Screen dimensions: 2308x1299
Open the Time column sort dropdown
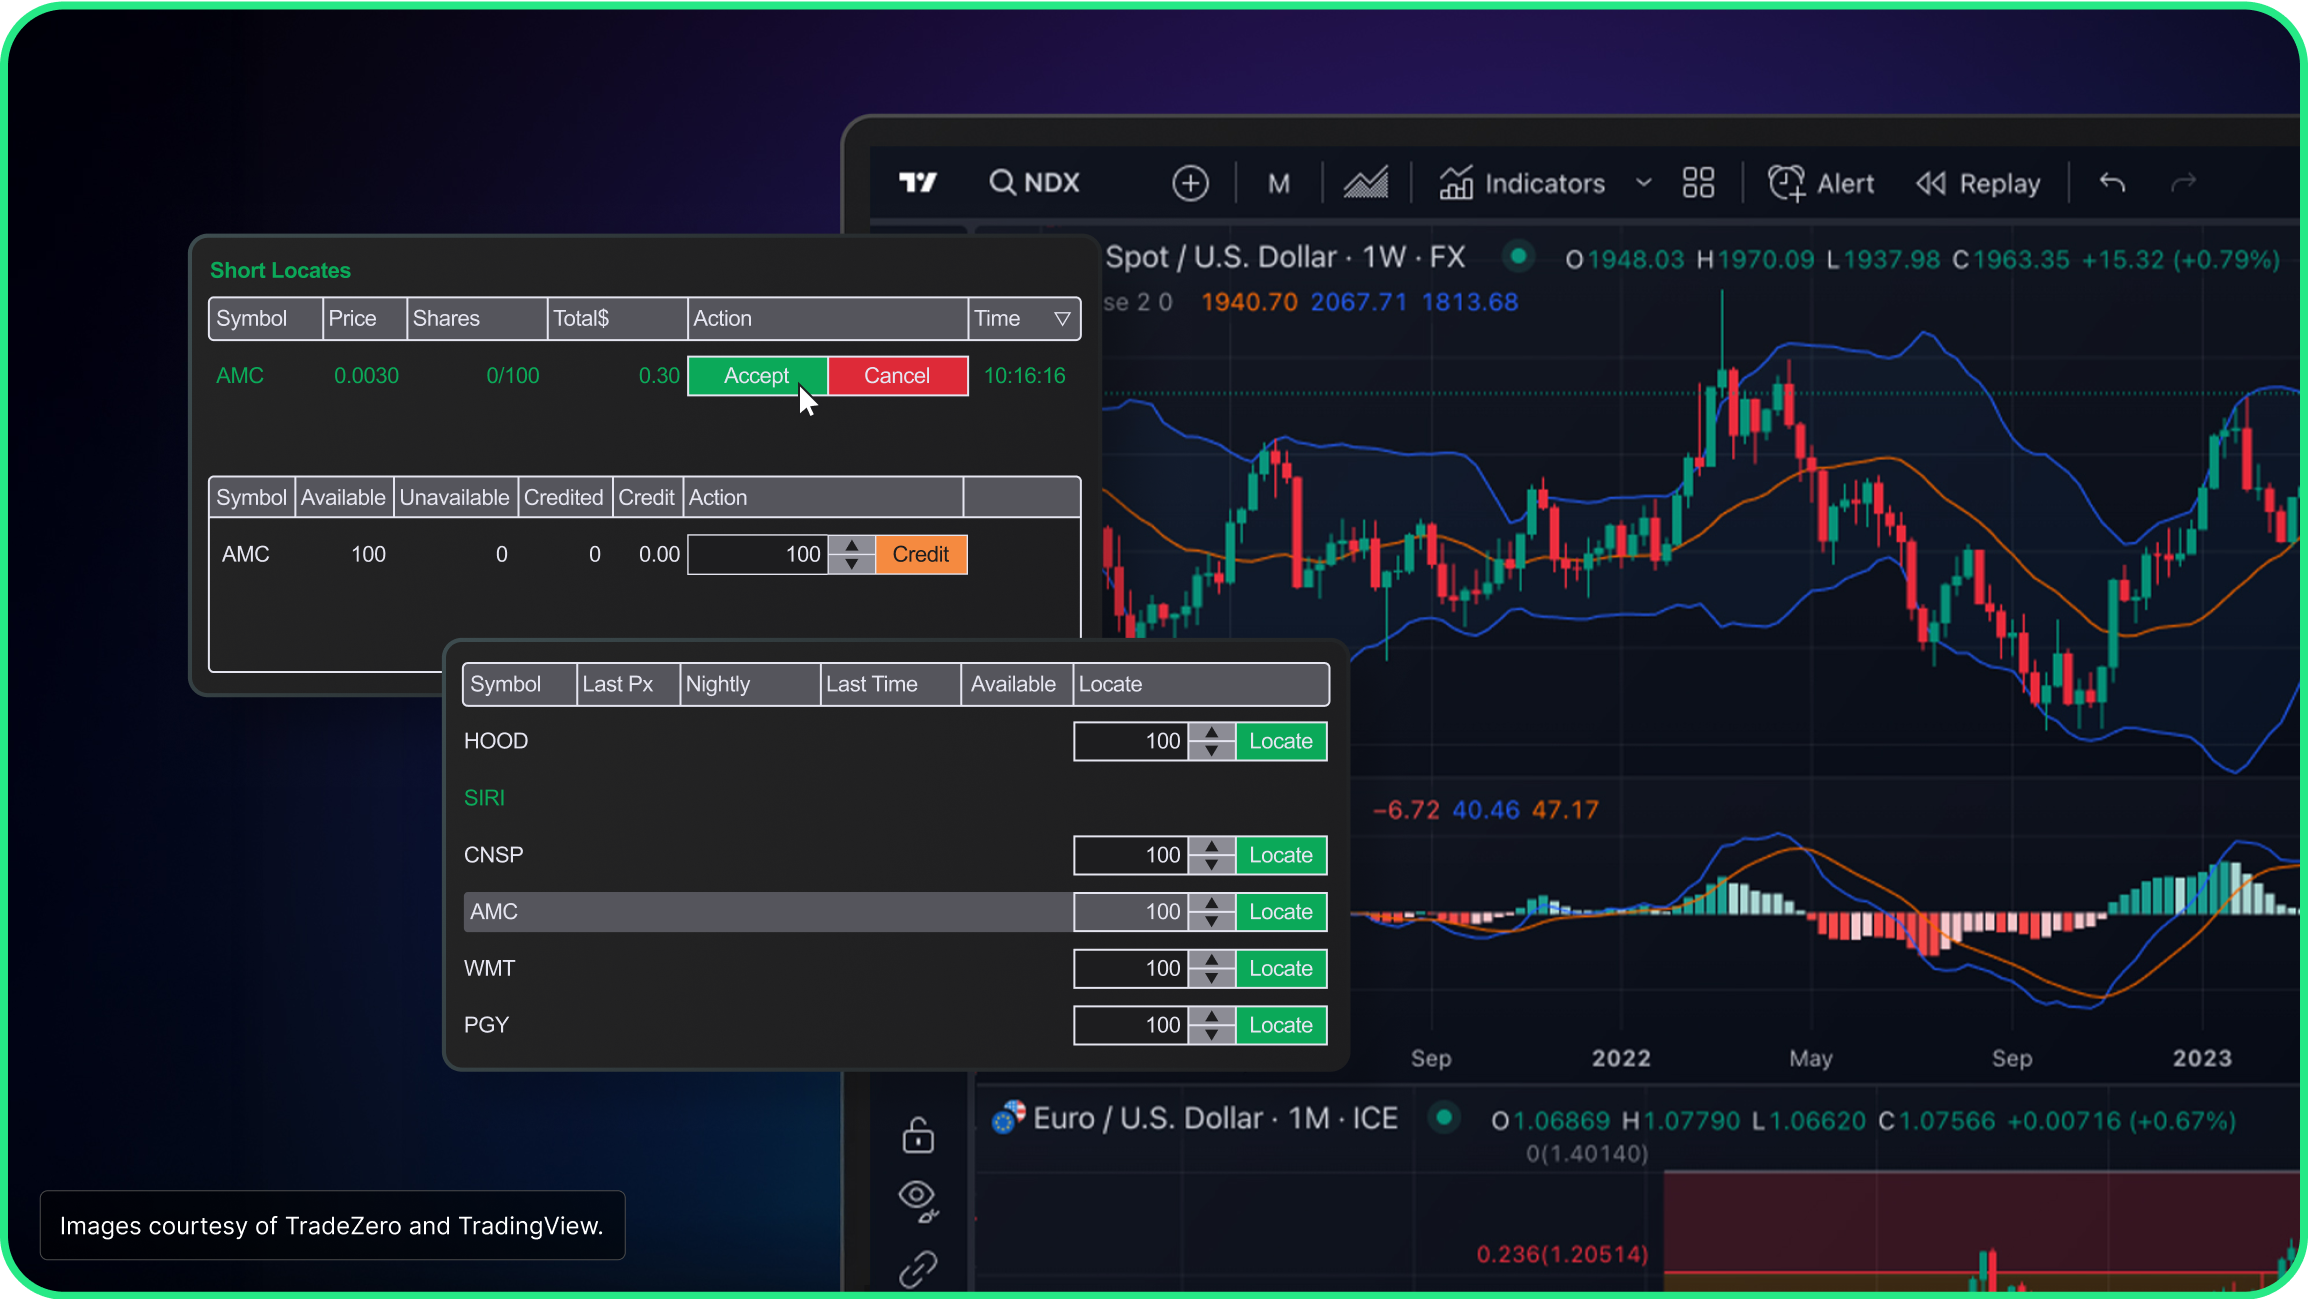pos(1062,319)
